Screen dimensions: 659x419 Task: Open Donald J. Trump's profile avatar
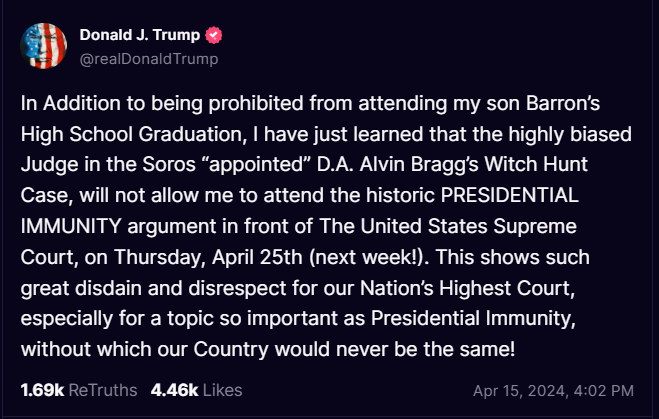tap(44, 46)
